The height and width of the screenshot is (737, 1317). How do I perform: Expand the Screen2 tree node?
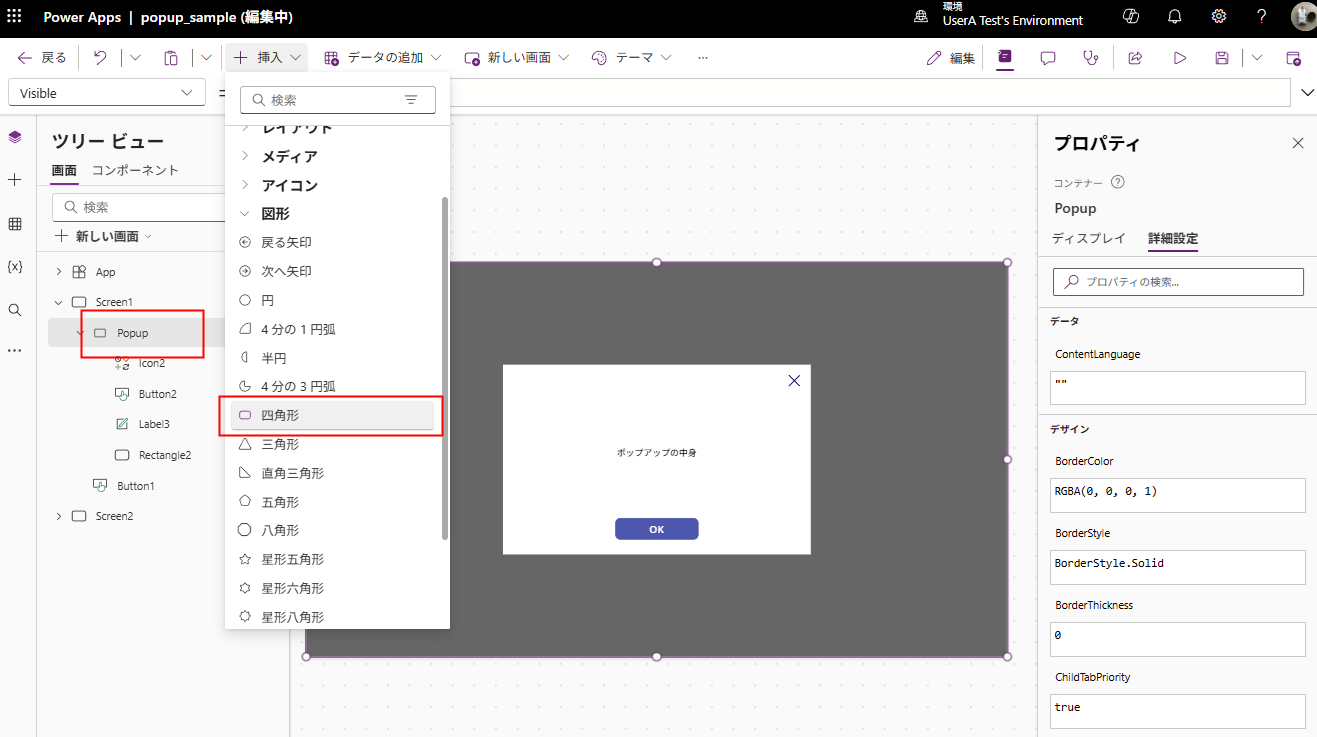tap(58, 516)
